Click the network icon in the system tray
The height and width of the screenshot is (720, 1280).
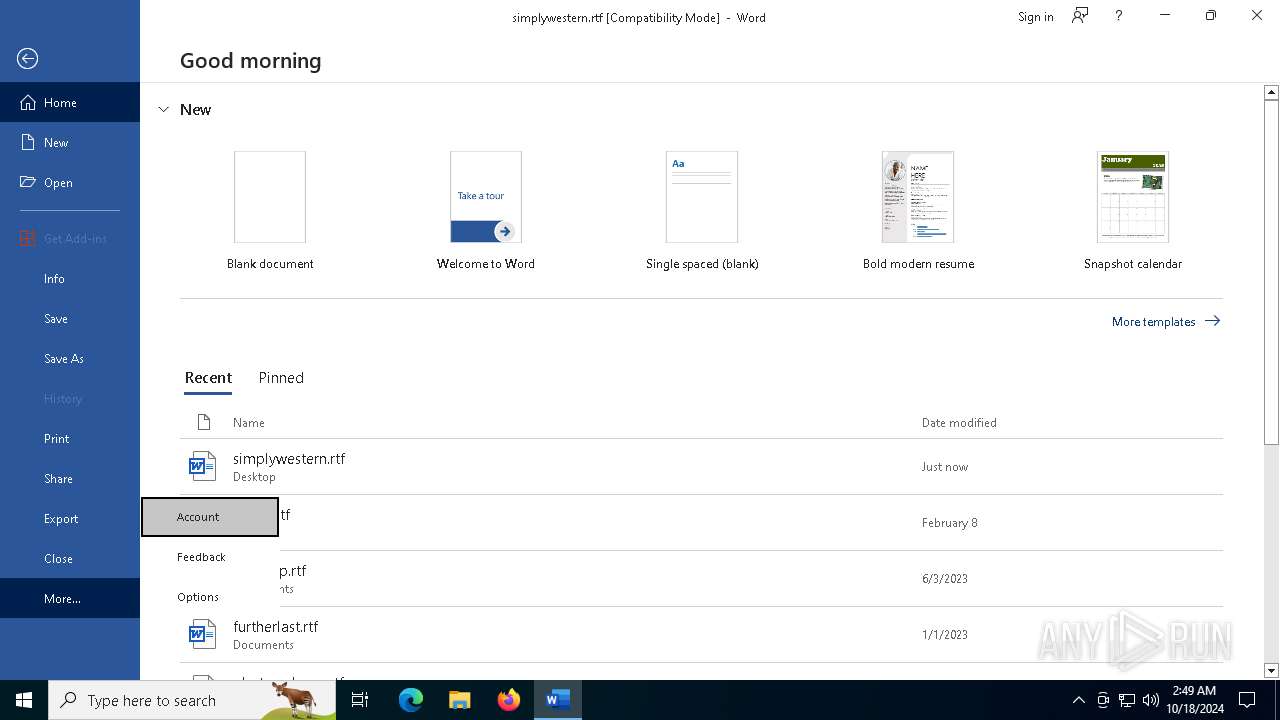click(x=1127, y=700)
